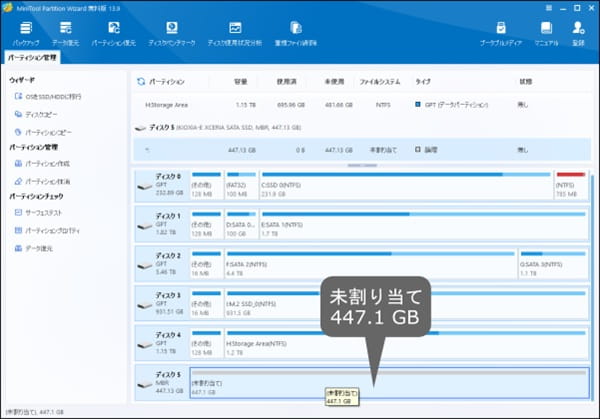
Task: Open ディスク使用状況分析 analyzer
Action: 235,34
